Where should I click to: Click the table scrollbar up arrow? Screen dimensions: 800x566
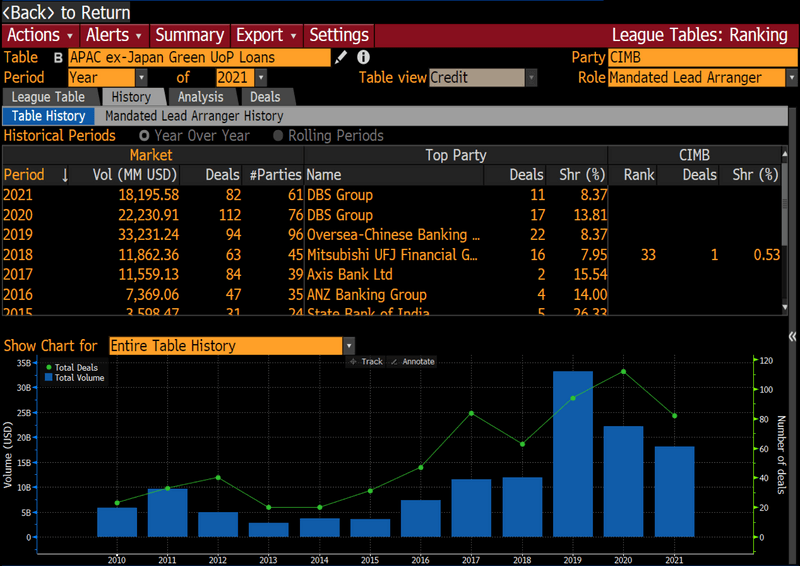[x=785, y=154]
